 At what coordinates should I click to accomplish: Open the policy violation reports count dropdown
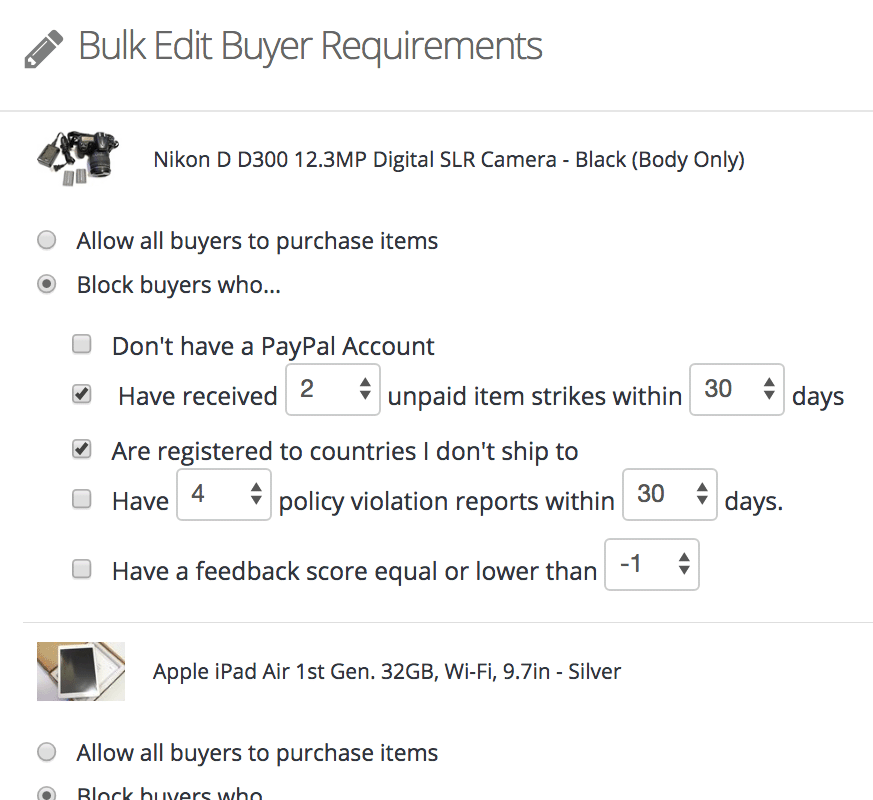(224, 495)
